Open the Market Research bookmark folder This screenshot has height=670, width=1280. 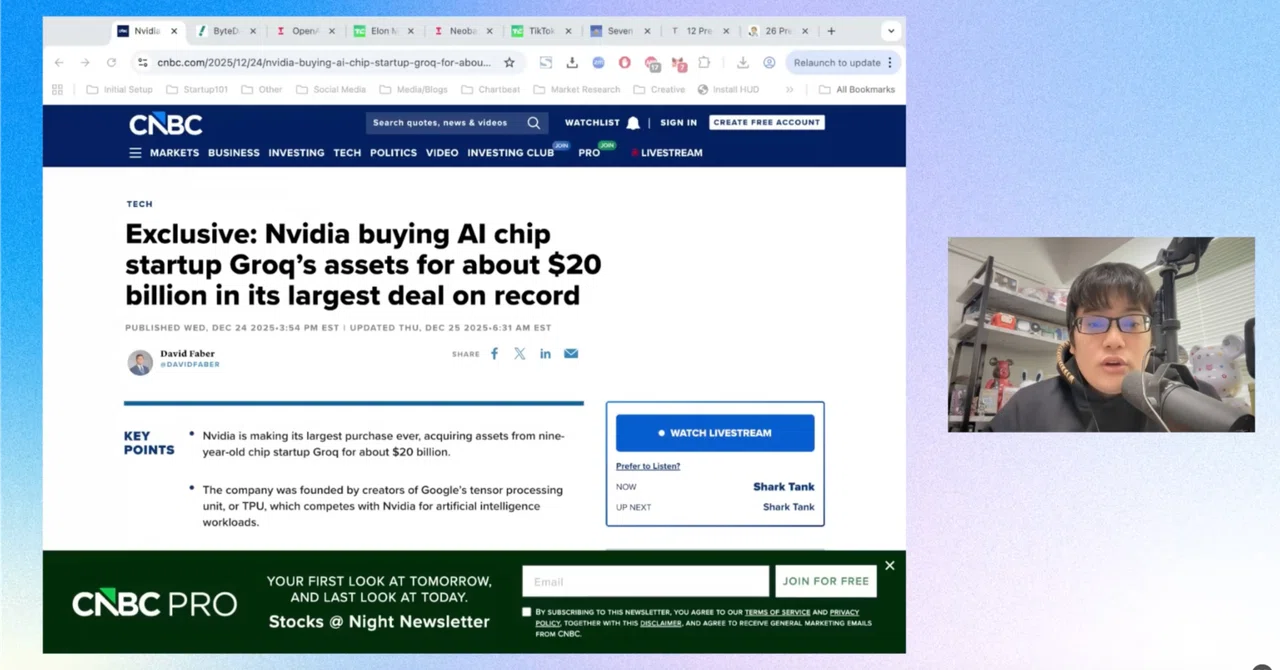pos(577,89)
